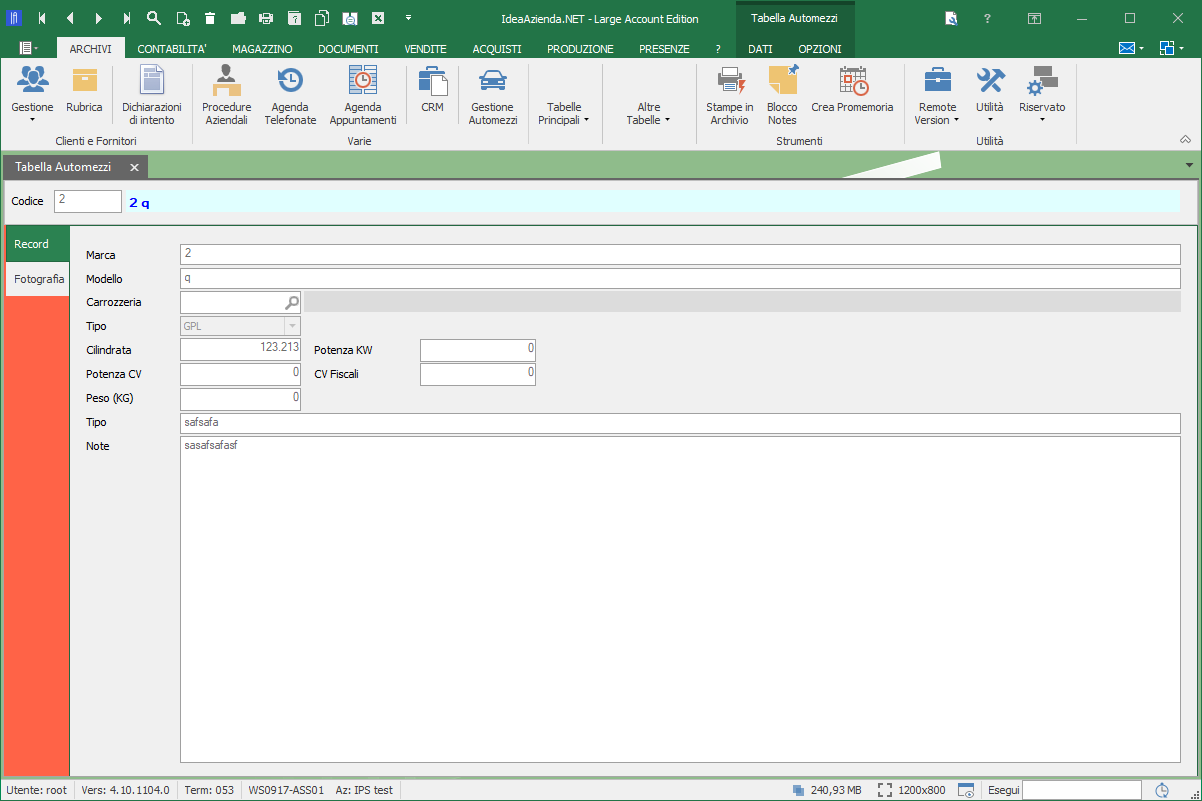
Task: Create new record document-plus icon
Action: tap(182, 18)
